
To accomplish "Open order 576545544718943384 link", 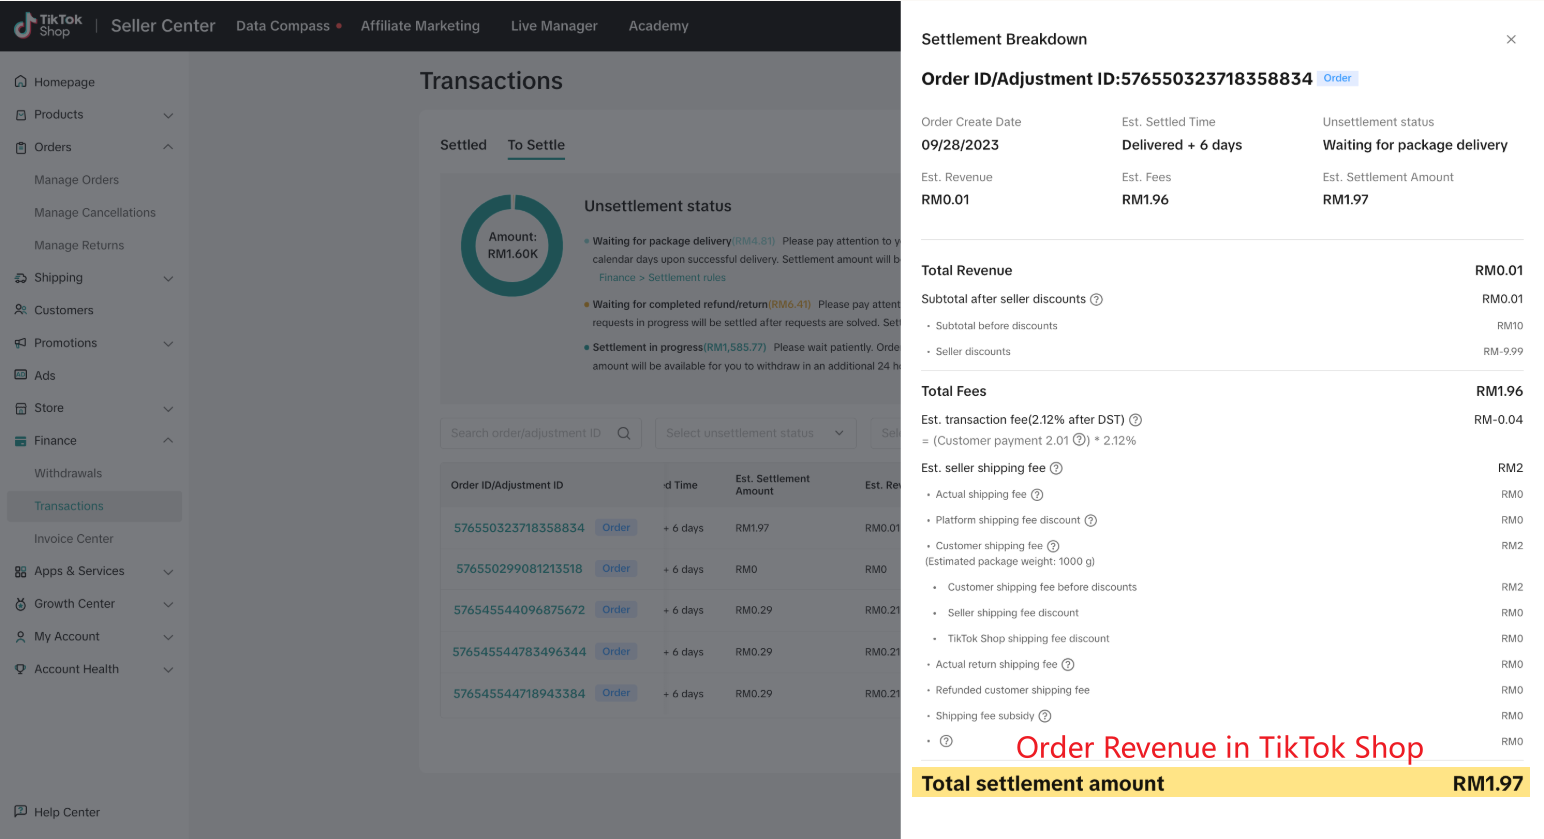I will [x=519, y=694].
